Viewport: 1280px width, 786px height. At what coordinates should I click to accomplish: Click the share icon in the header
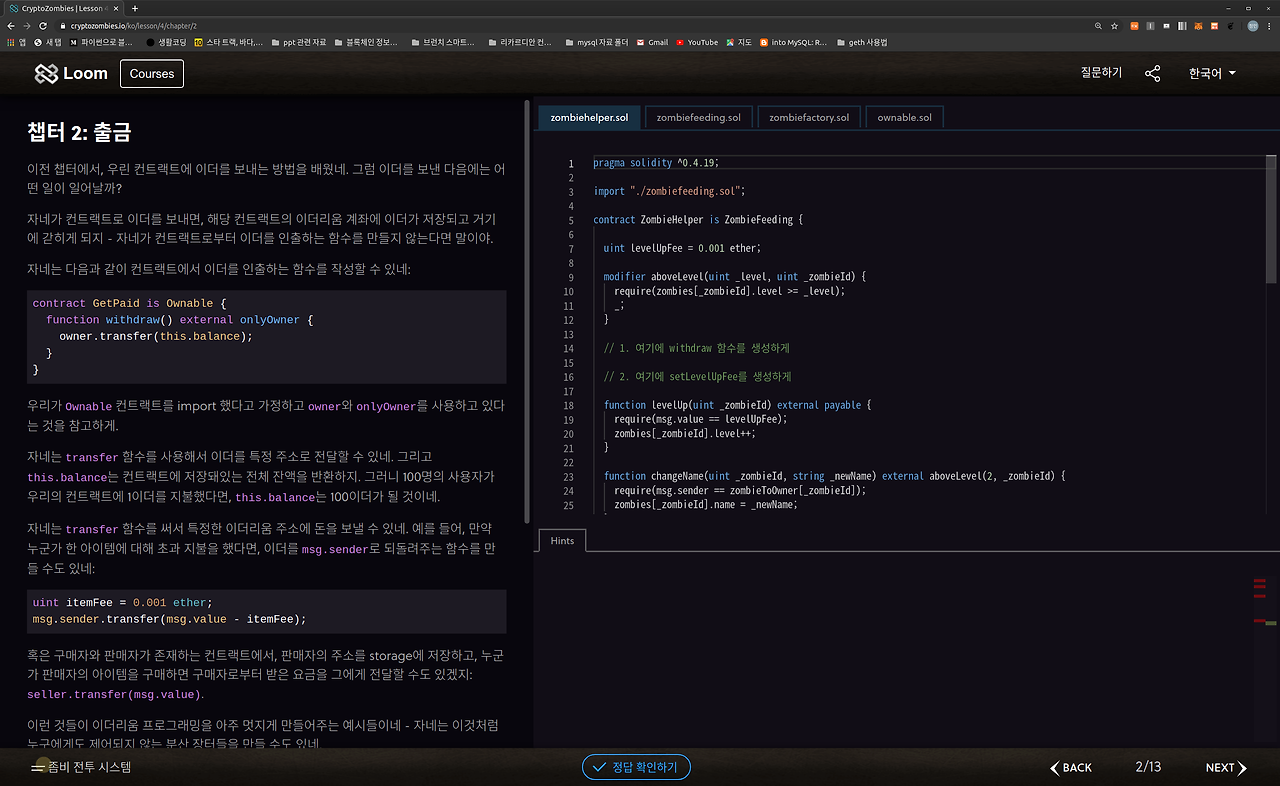(1153, 73)
